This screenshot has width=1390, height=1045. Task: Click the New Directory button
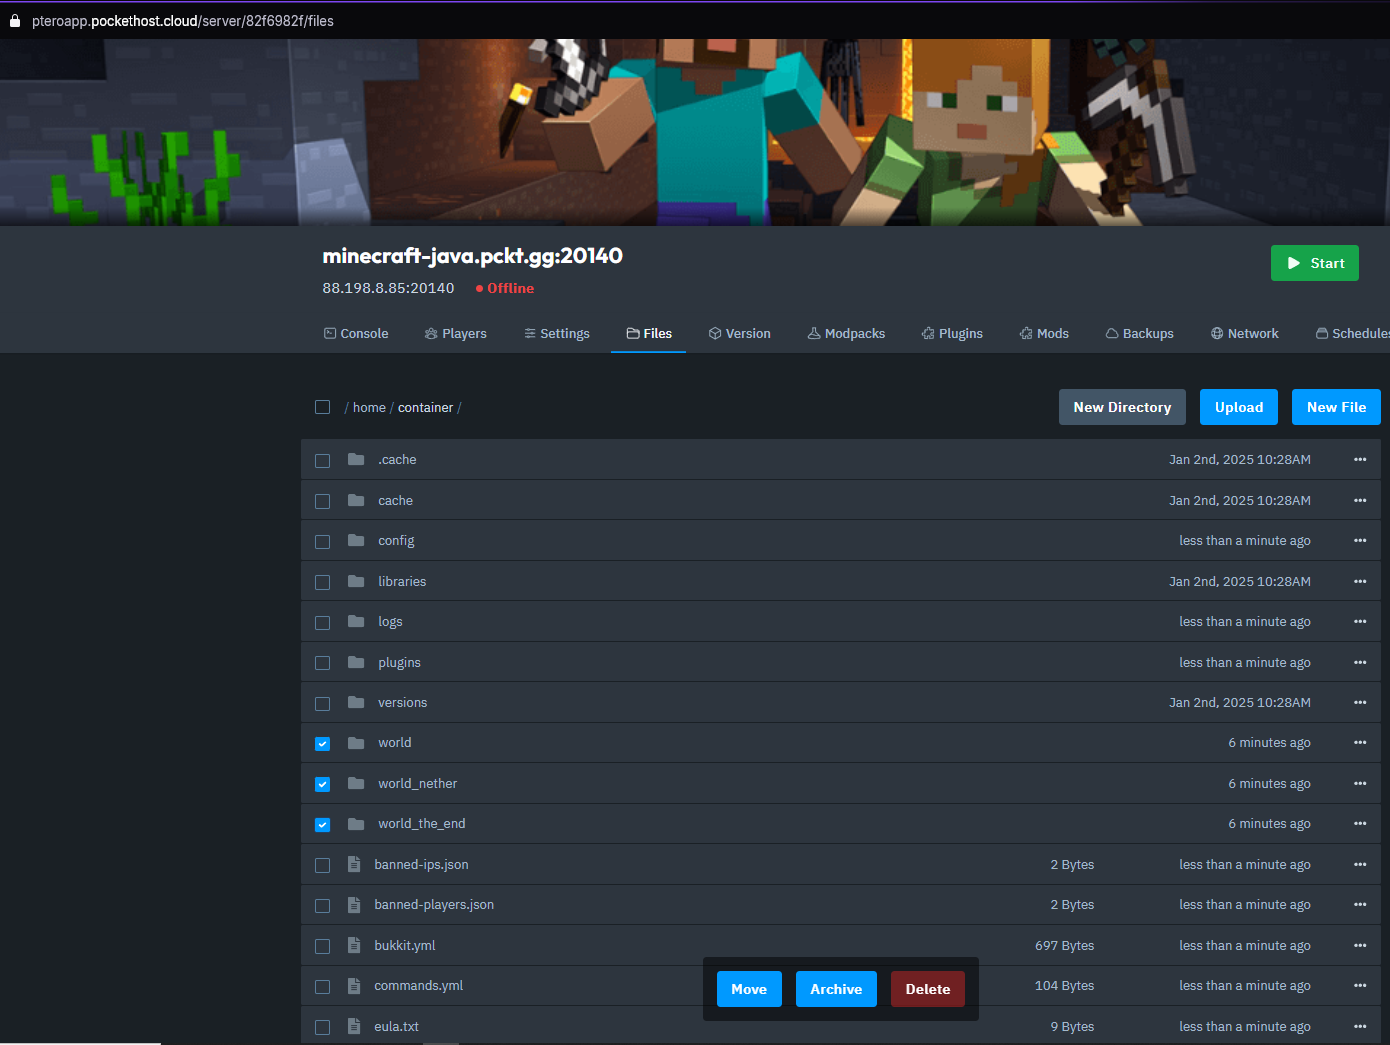(x=1122, y=407)
